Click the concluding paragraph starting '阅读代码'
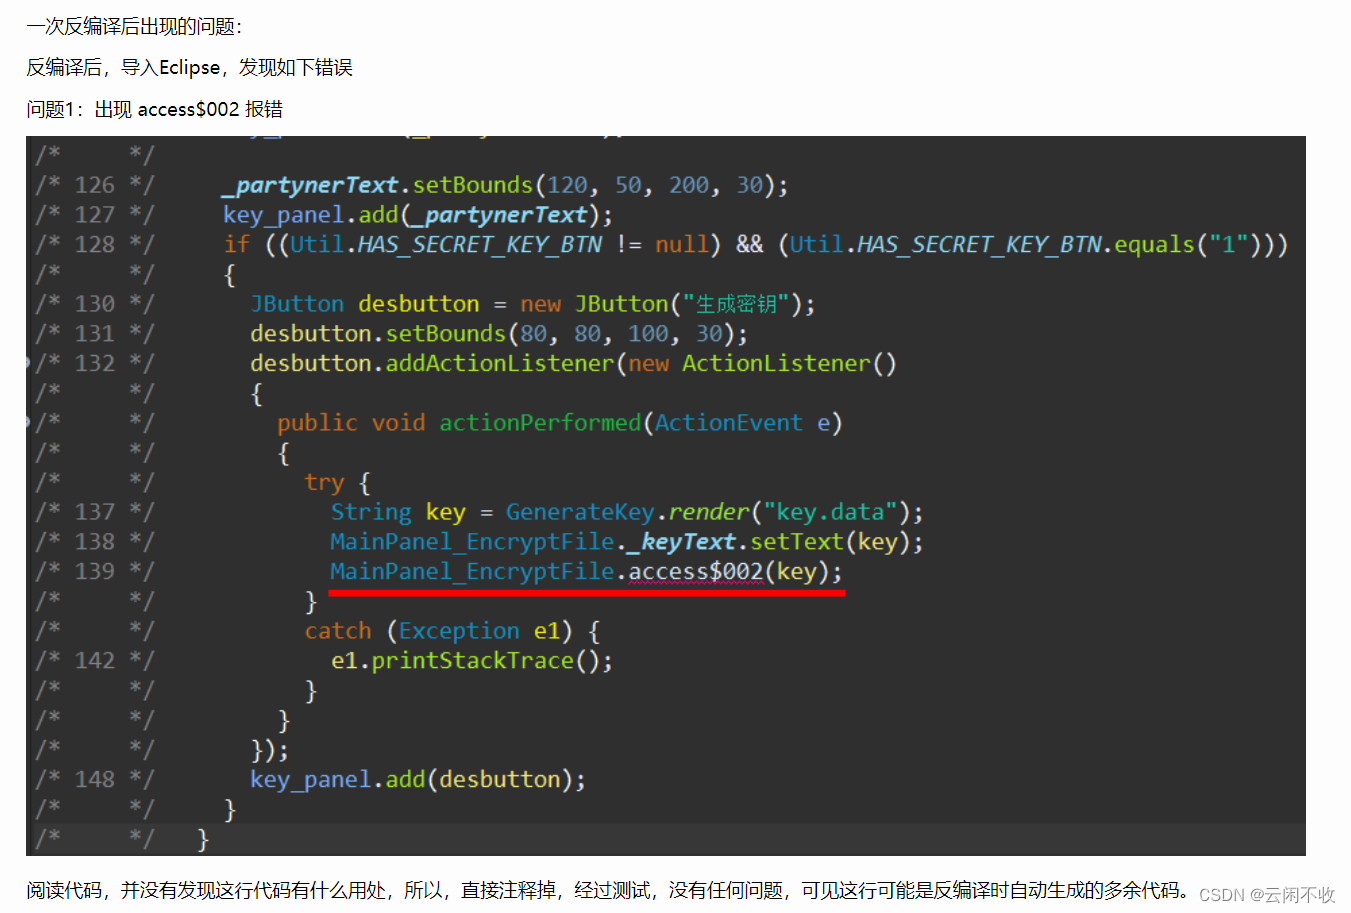The width and height of the screenshot is (1351, 913). (608, 890)
